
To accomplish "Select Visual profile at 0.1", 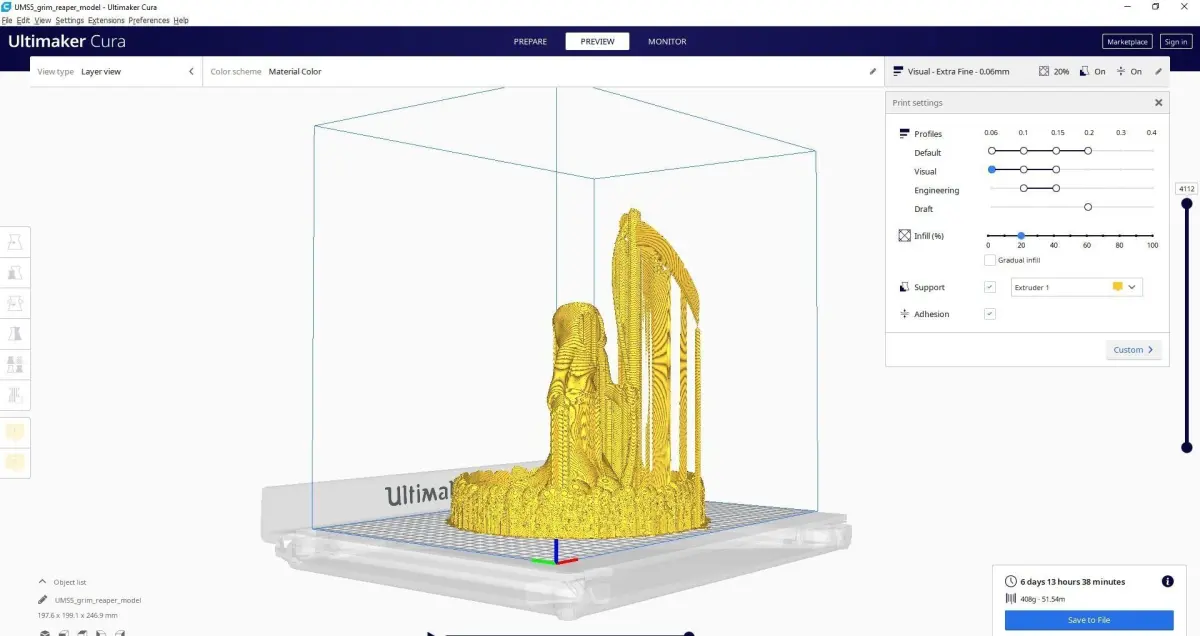I will click(x=1024, y=170).
